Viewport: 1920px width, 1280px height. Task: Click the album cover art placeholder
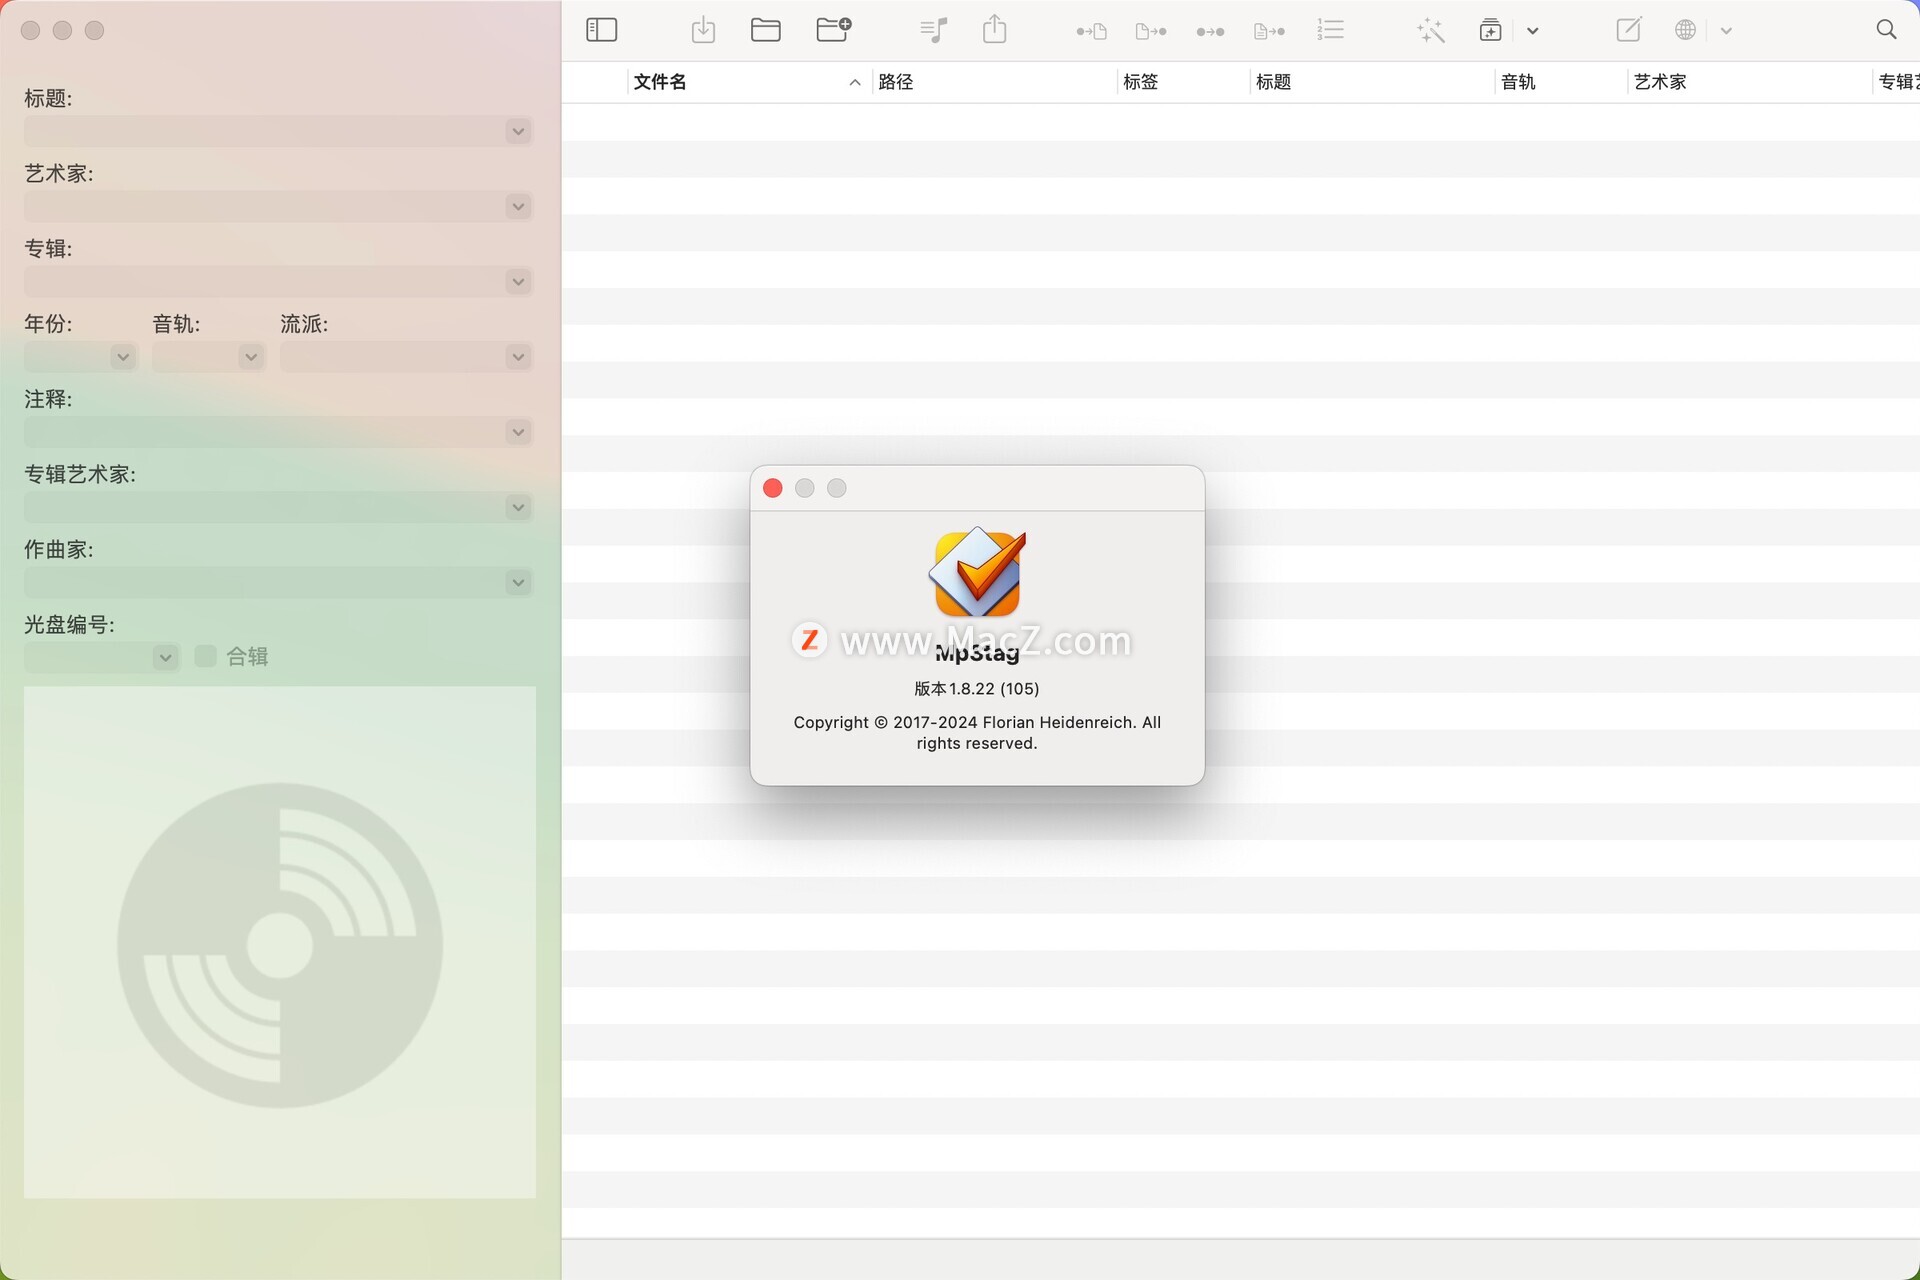[280, 942]
